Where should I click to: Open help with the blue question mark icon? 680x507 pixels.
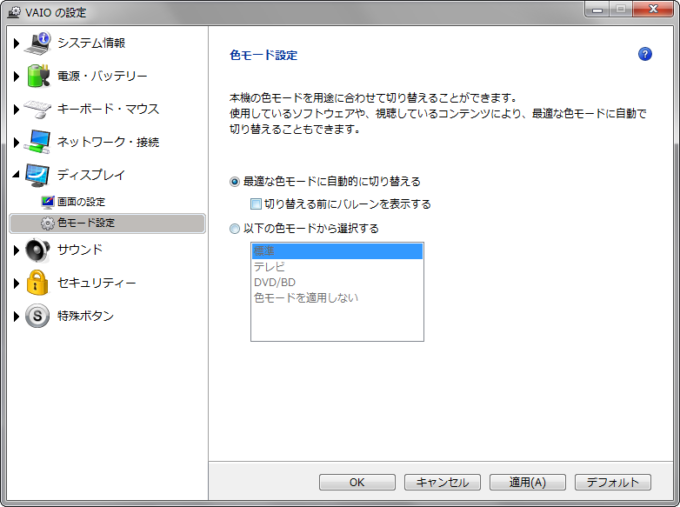pyautogui.click(x=645, y=54)
